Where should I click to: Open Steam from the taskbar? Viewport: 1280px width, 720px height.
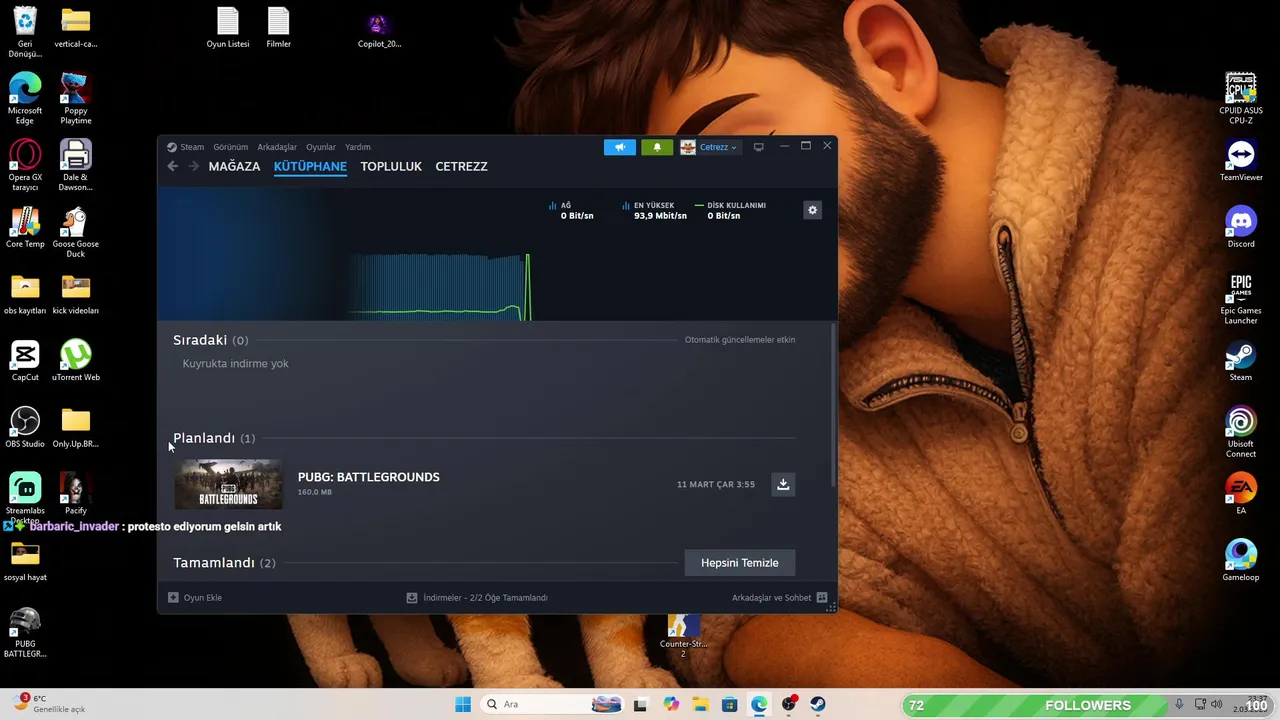coord(818,704)
